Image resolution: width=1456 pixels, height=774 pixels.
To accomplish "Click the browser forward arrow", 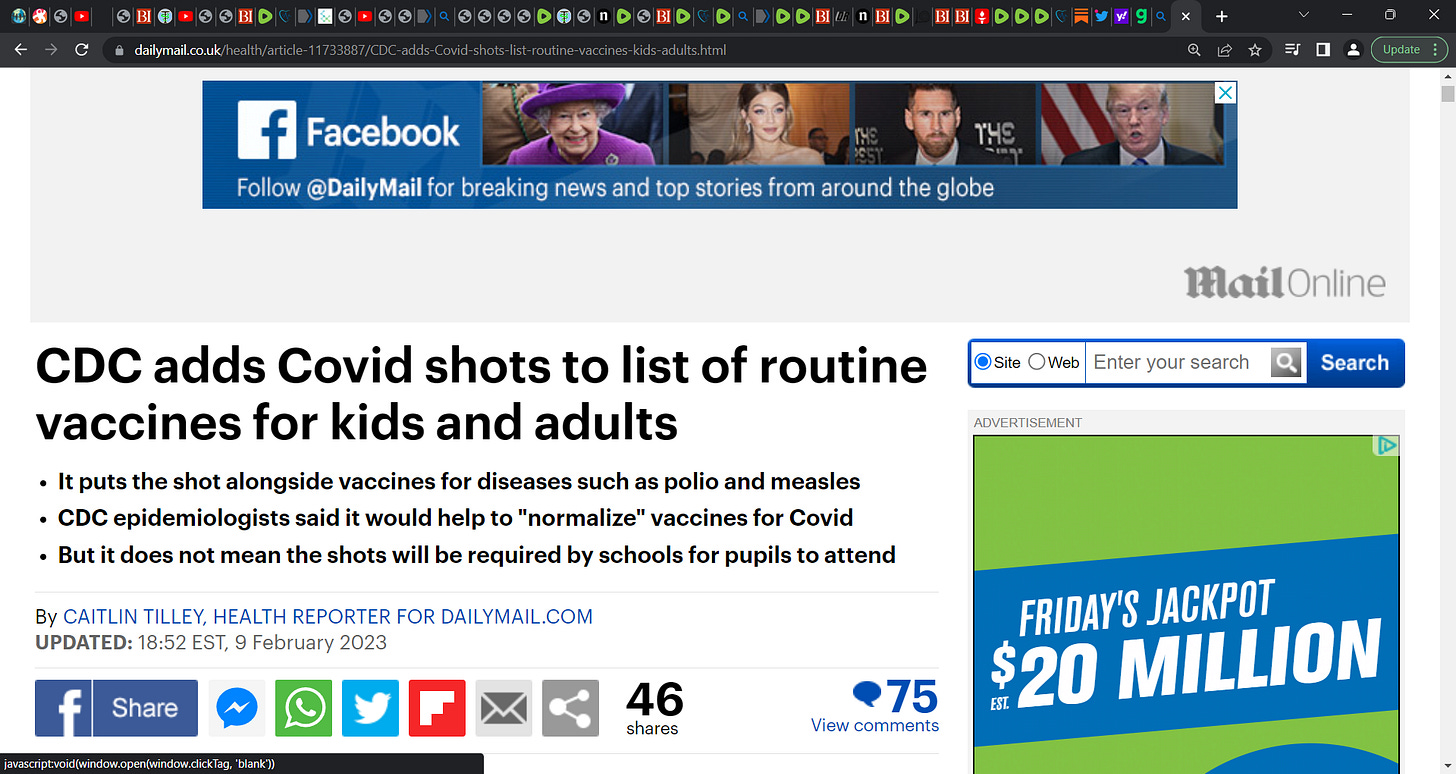I will coord(50,50).
